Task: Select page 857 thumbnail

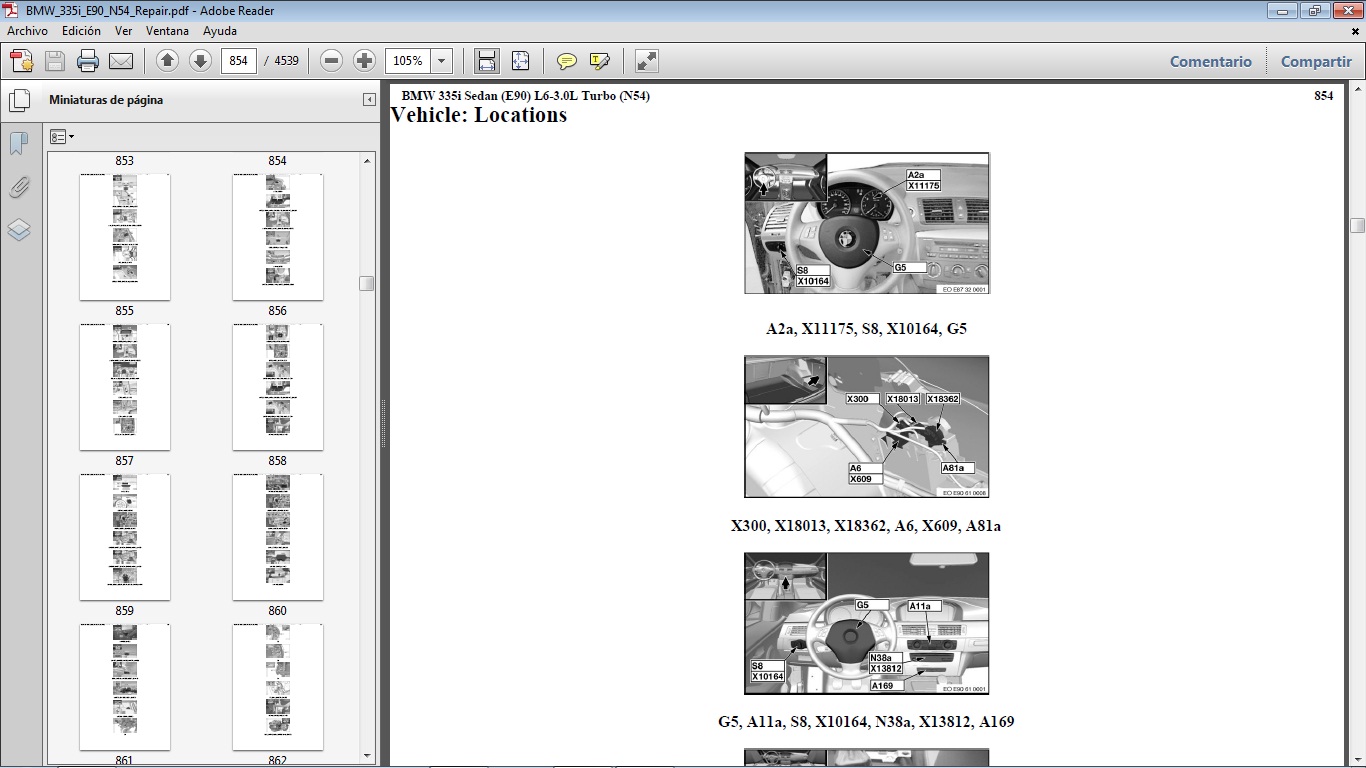Action: point(125,537)
